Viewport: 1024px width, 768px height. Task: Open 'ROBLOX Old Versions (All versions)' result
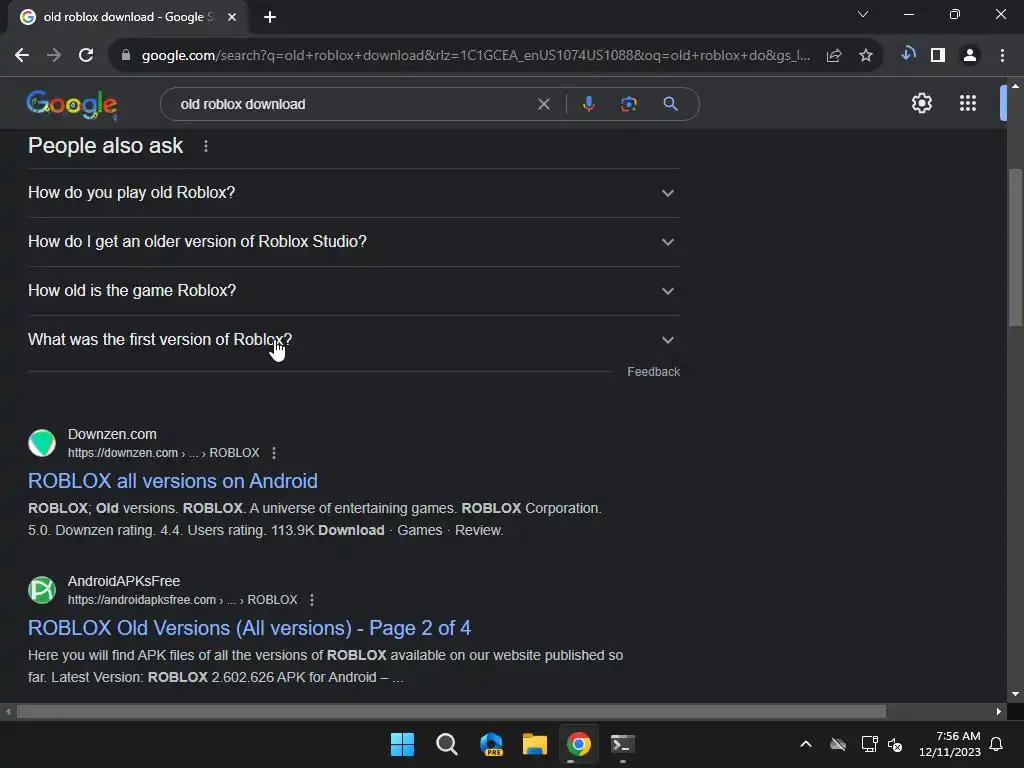click(249, 628)
